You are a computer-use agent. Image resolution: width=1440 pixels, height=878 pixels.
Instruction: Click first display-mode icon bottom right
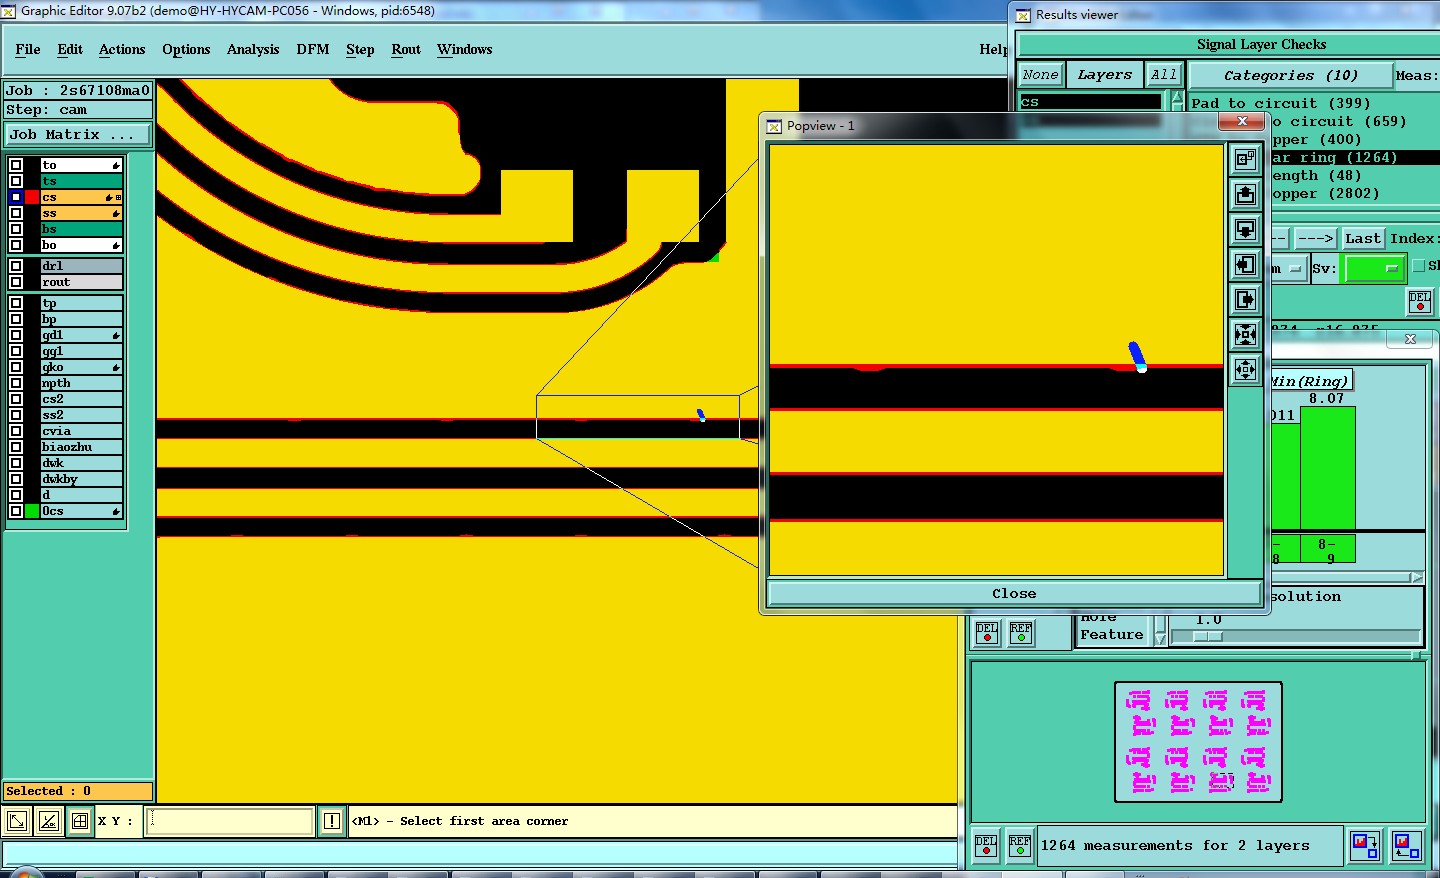coord(1365,846)
